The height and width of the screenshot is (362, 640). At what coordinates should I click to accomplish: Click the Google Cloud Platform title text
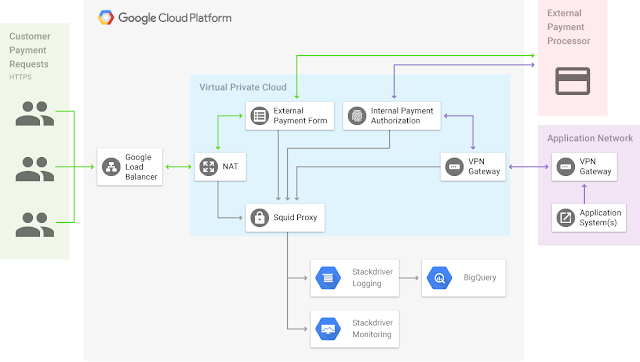[175, 18]
